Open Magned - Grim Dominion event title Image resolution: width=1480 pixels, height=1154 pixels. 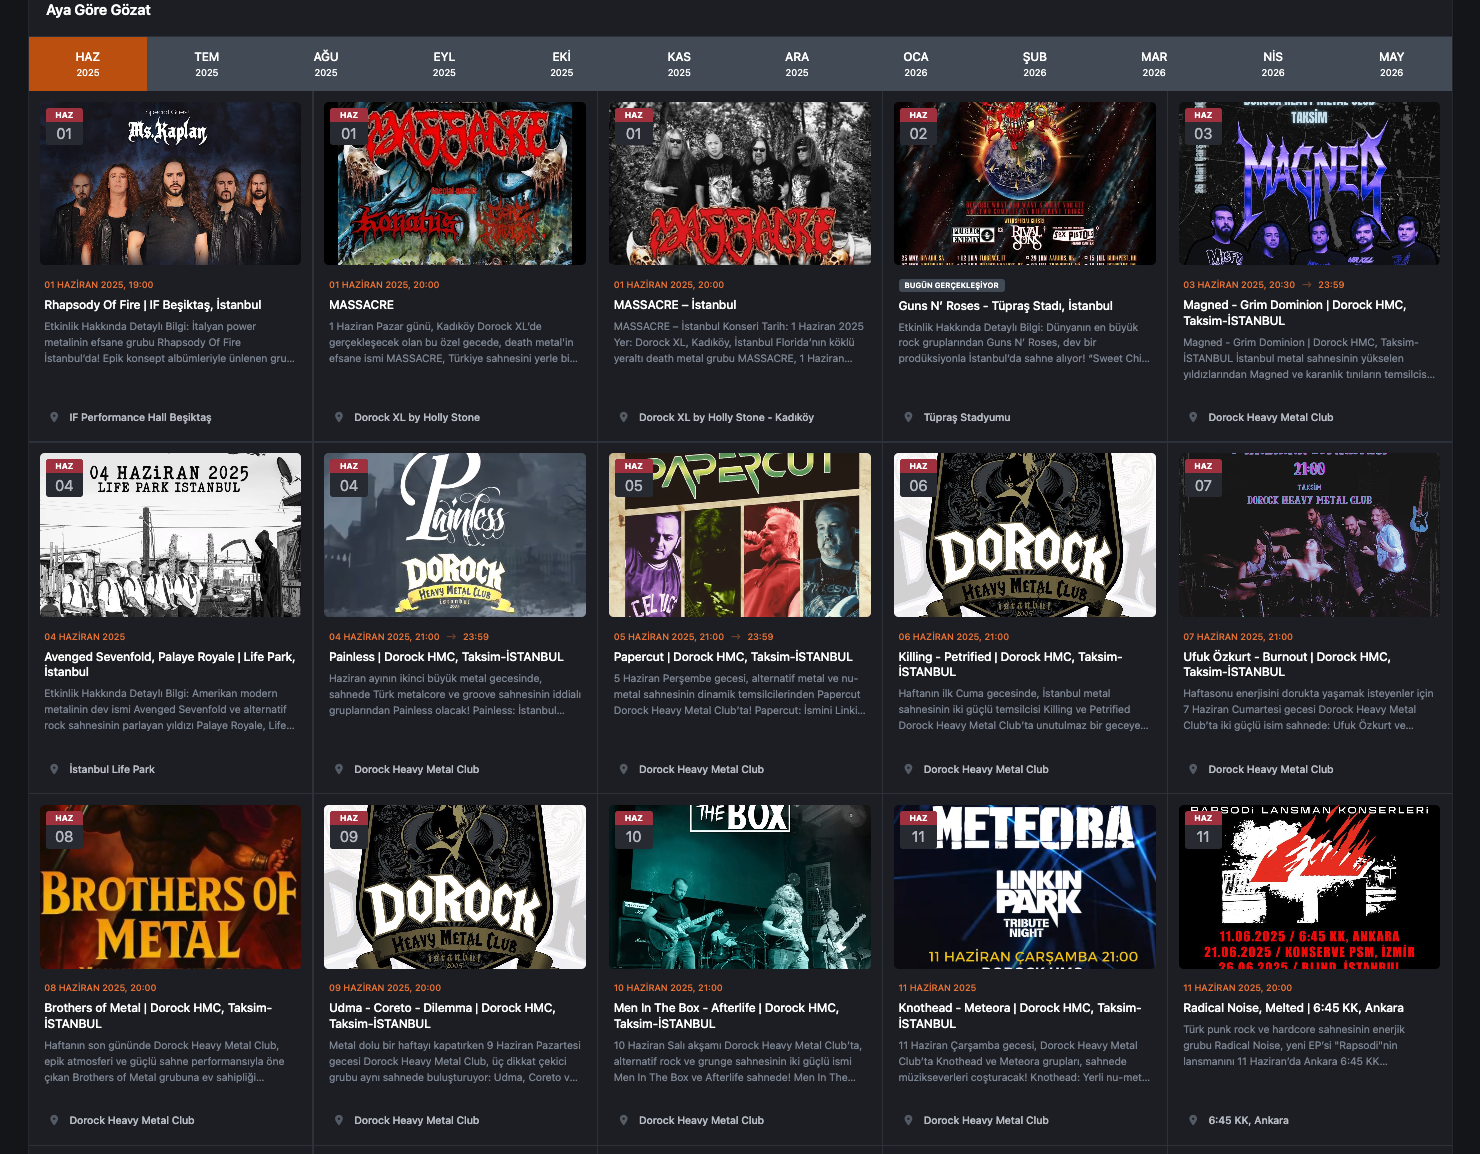[x=1295, y=313]
